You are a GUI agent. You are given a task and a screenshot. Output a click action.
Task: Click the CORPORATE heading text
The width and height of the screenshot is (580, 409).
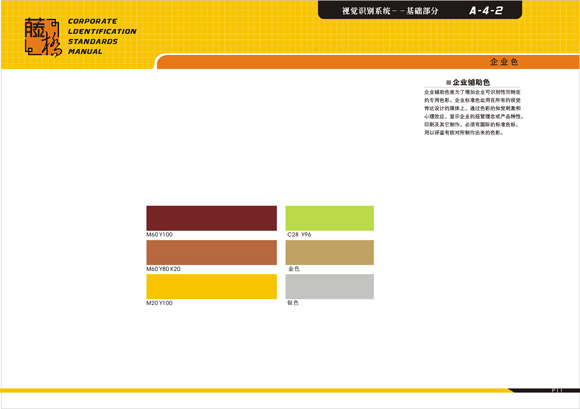click(x=92, y=21)
